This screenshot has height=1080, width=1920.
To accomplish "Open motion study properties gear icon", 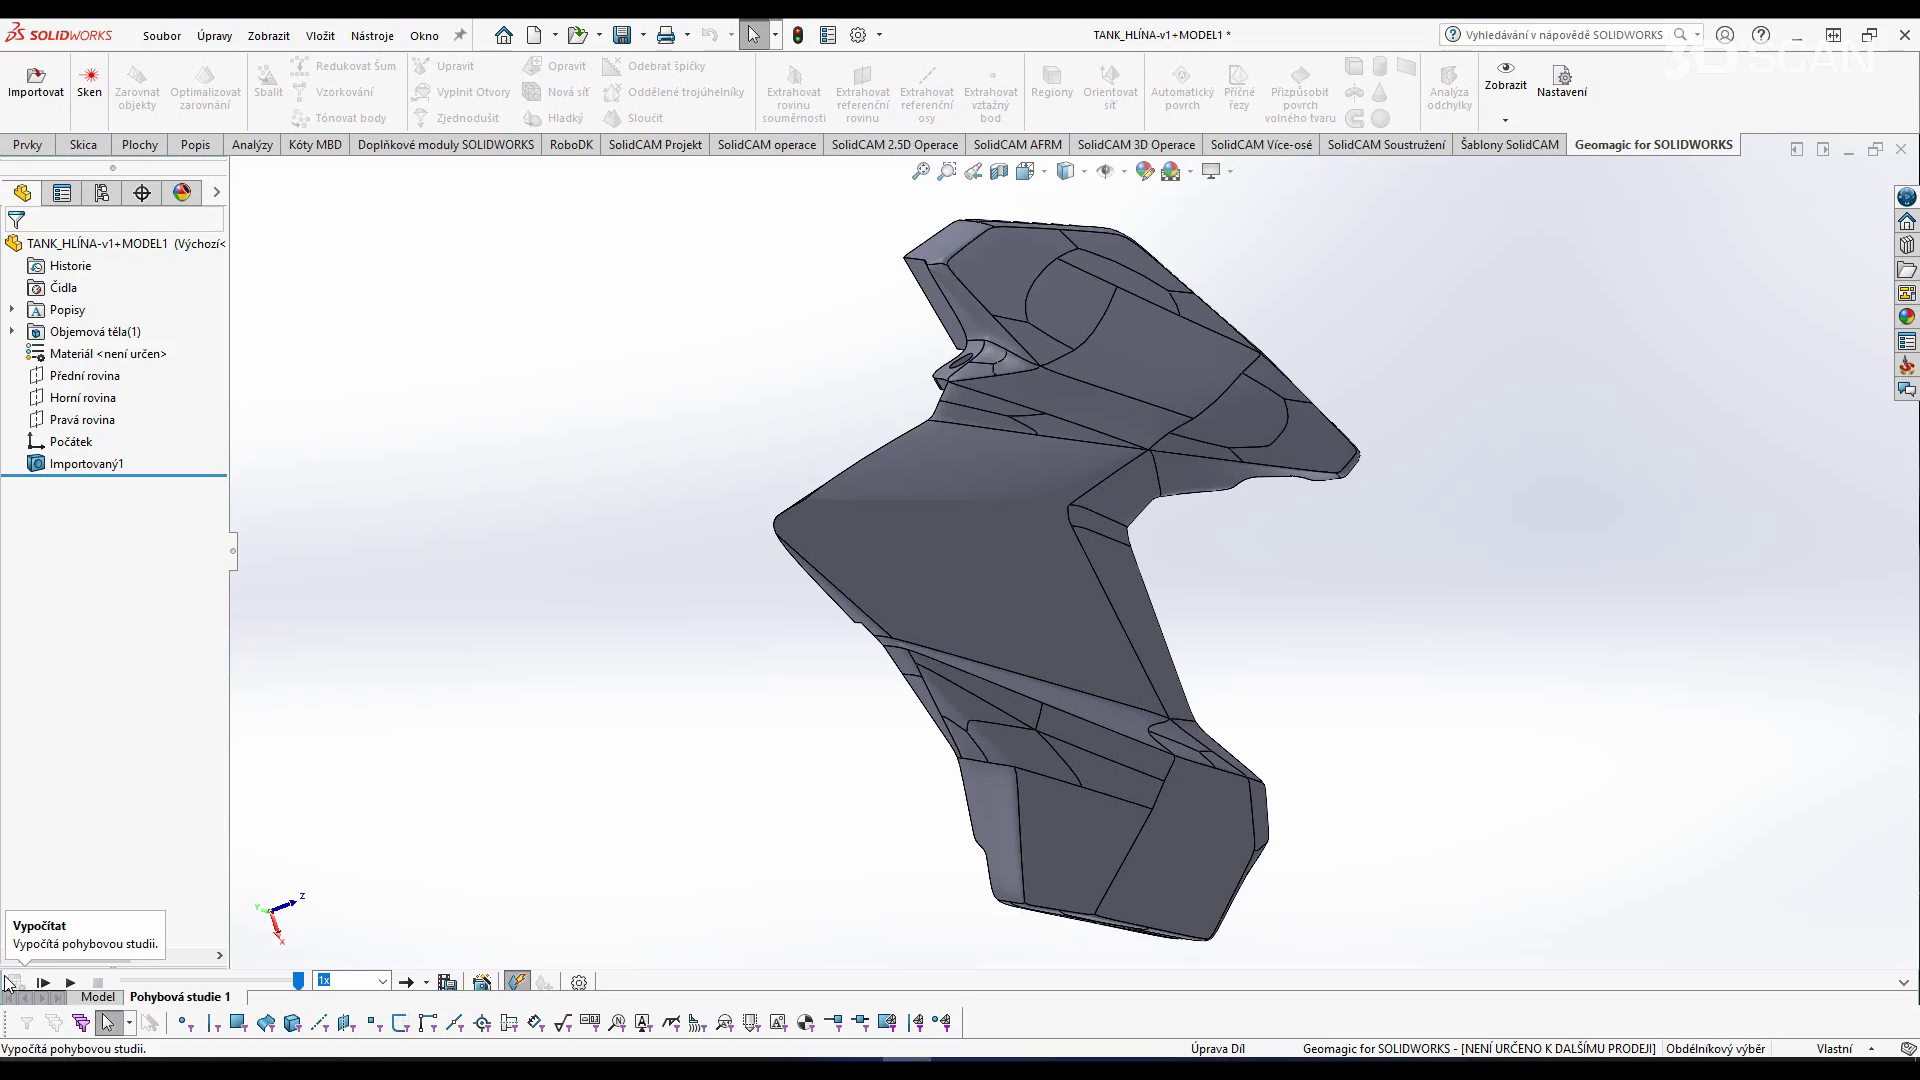I will pyautogui.click(x=579, y=982).
